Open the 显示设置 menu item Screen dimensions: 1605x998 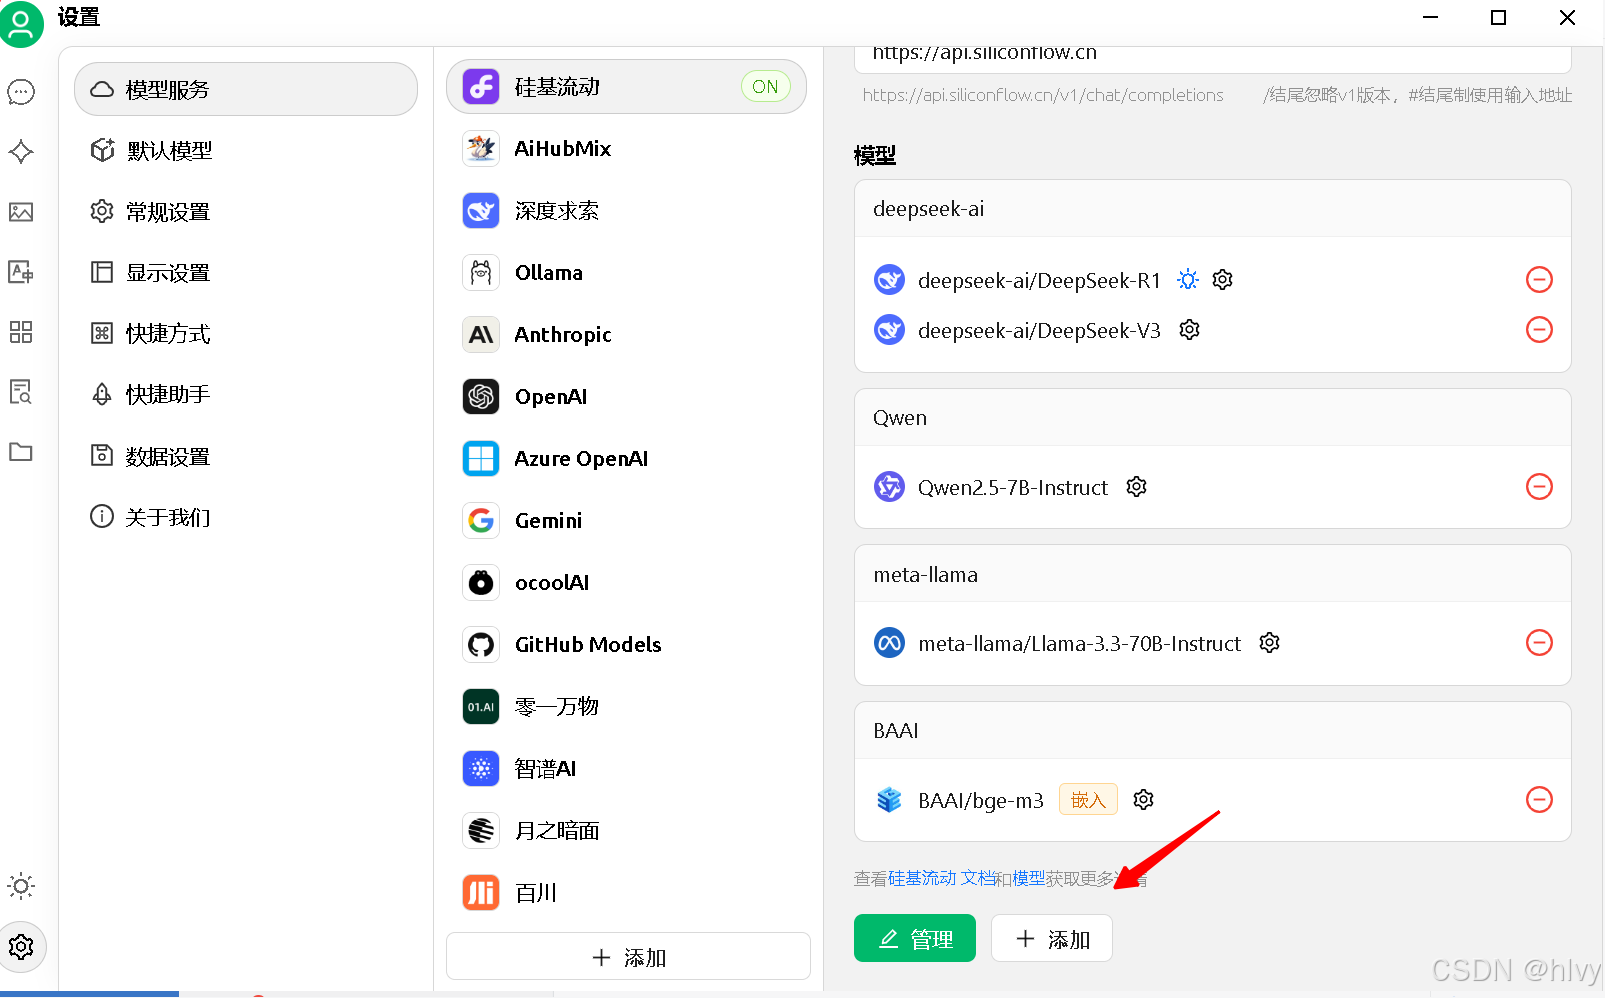coord(246,273)
